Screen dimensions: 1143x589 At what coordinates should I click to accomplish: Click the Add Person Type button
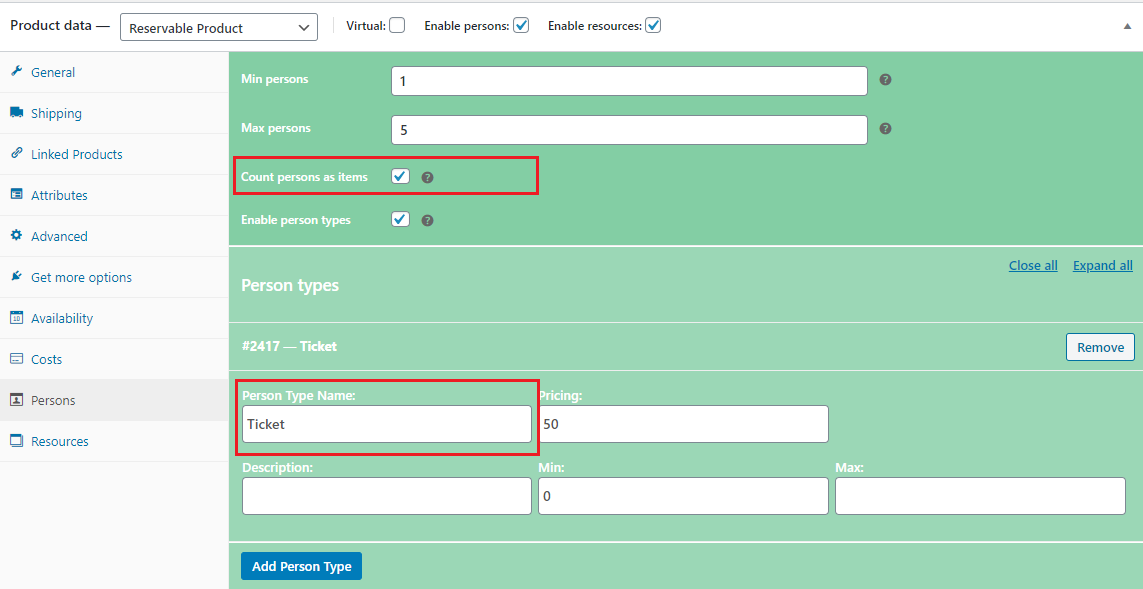tap(301, 566)
